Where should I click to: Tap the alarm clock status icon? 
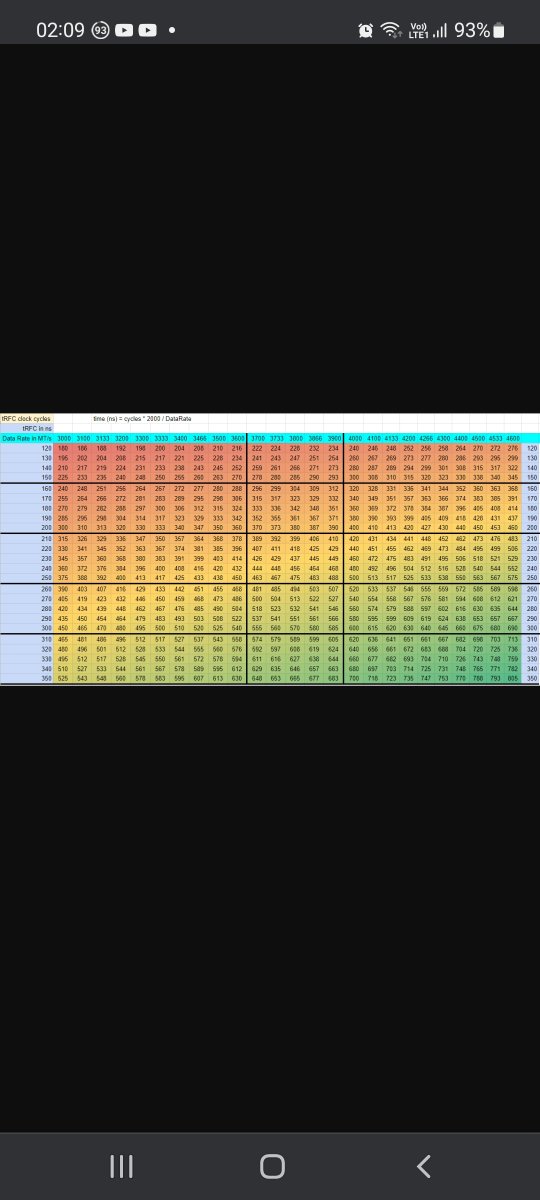364,30
